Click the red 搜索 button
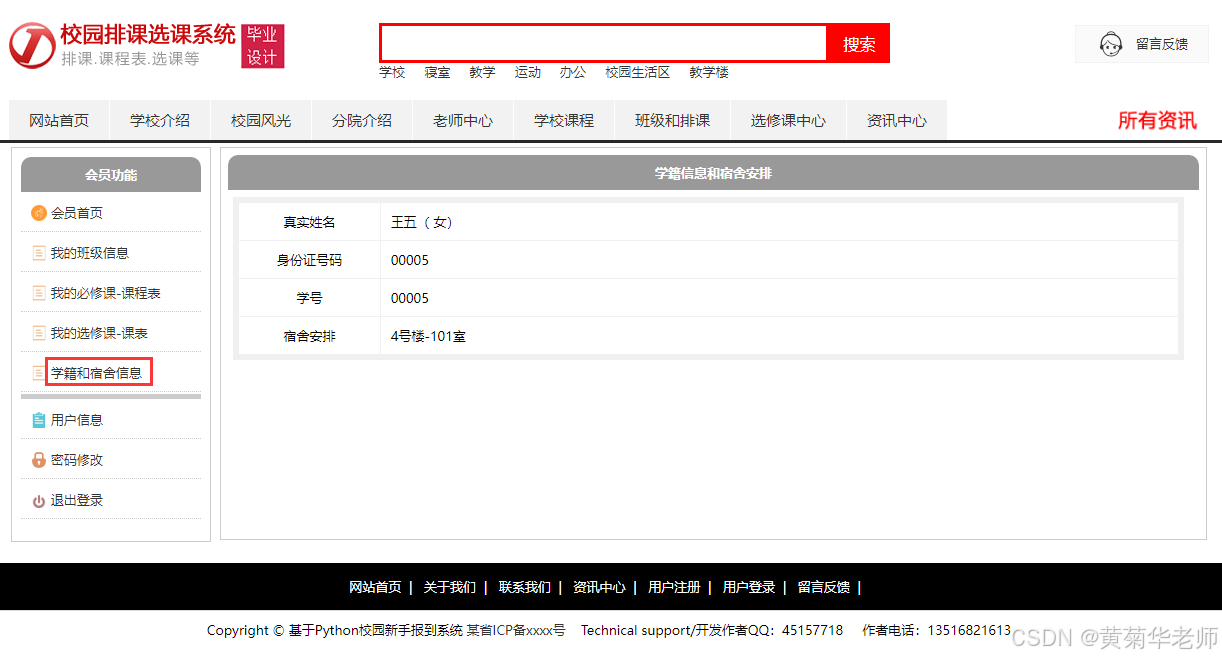This screenshot has width=1222, height=657. pyautogui.click(x=858, y=43)
